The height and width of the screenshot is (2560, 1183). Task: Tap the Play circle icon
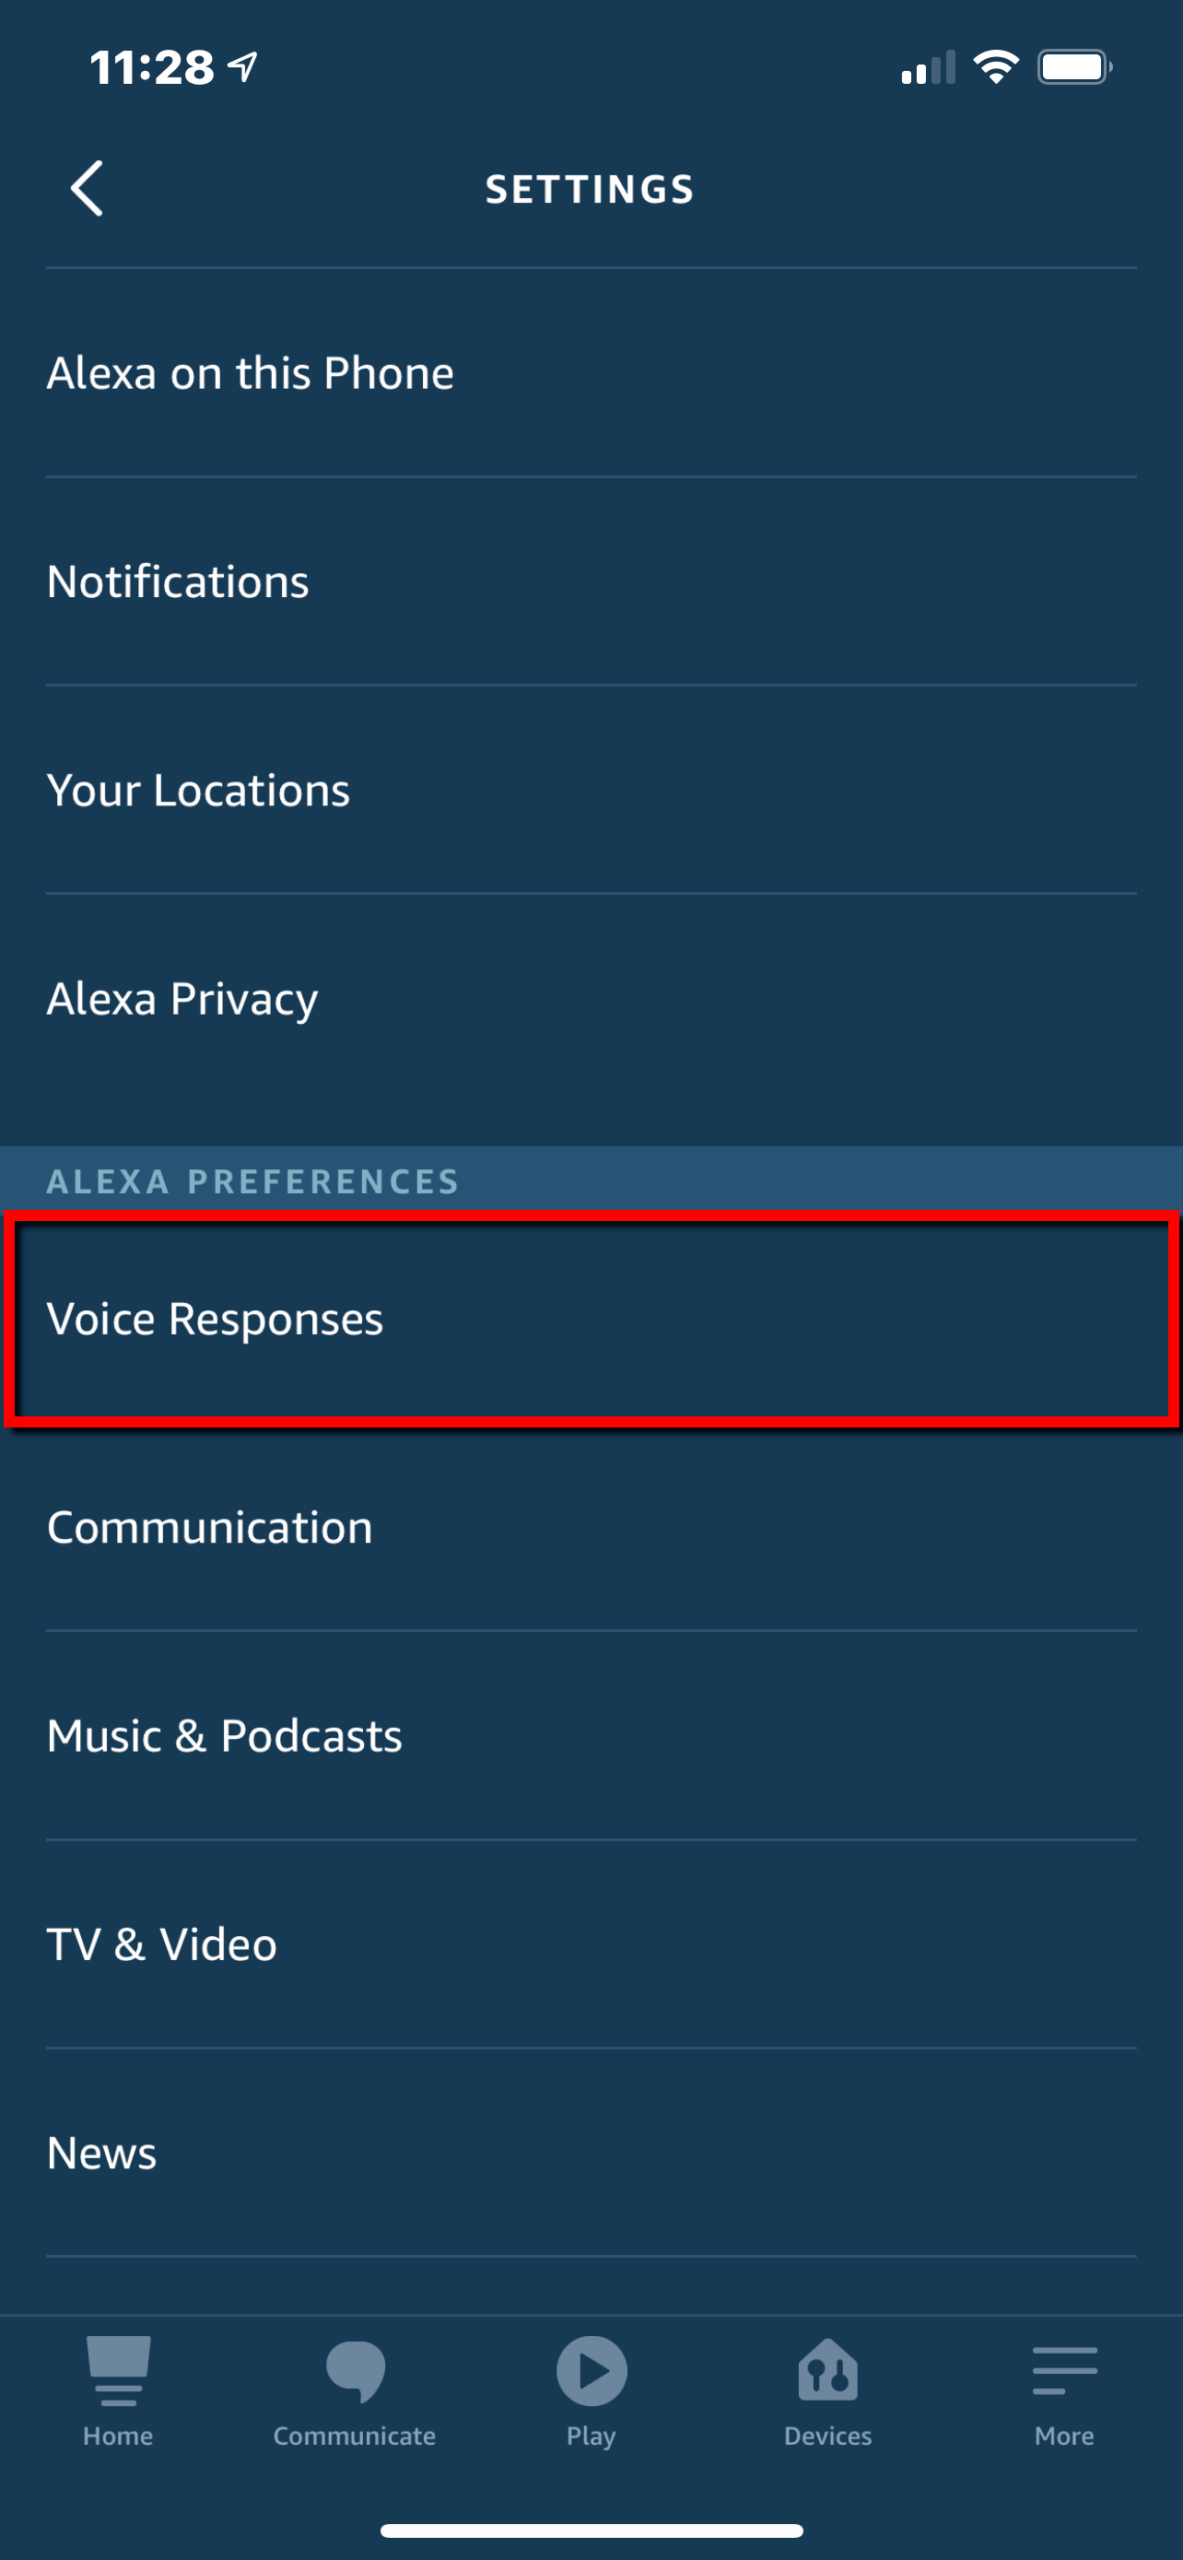tap(591, 2371)
